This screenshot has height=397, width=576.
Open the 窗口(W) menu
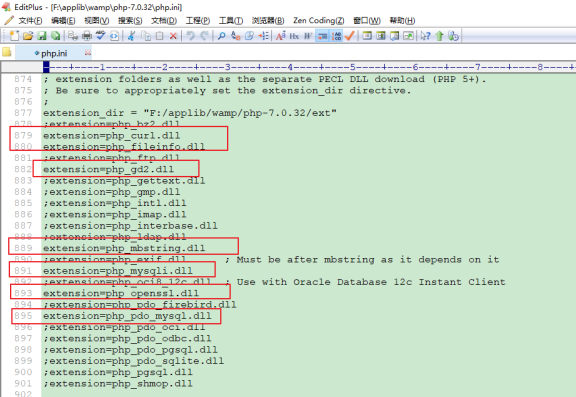[x=367, y=21]
